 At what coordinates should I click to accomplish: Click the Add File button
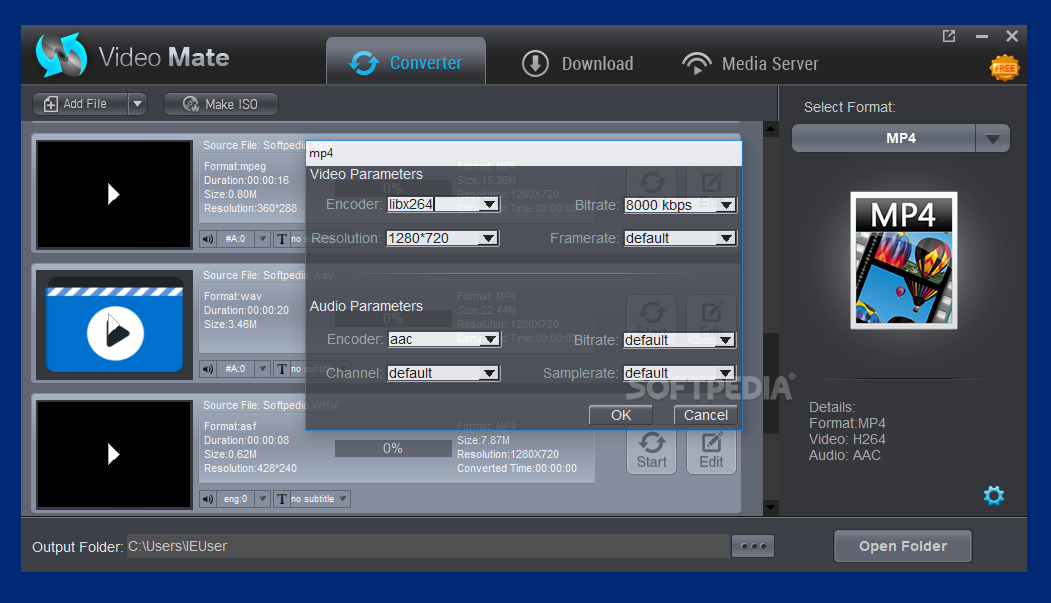(x=80, y=104)
